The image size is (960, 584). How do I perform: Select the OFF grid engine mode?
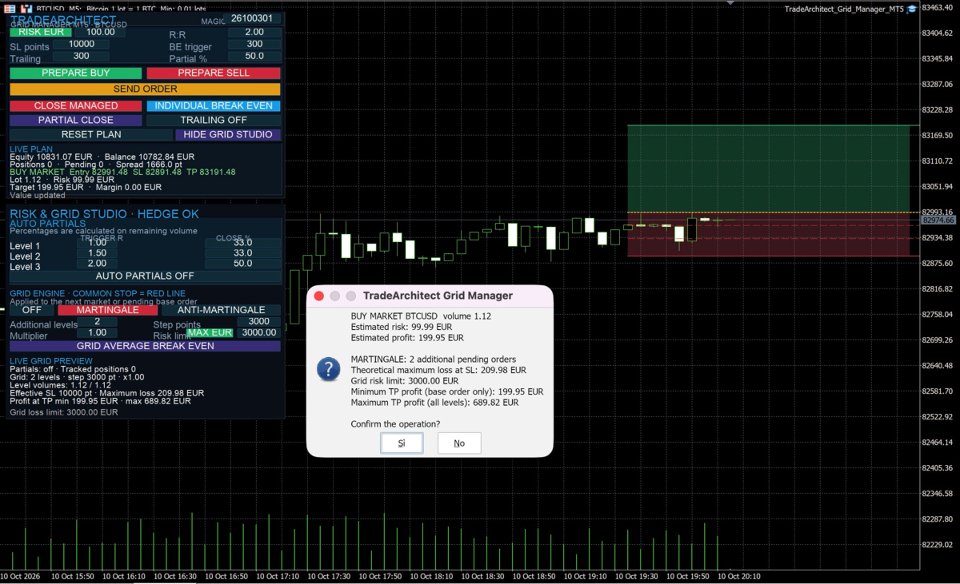click(x=32, y=310)
